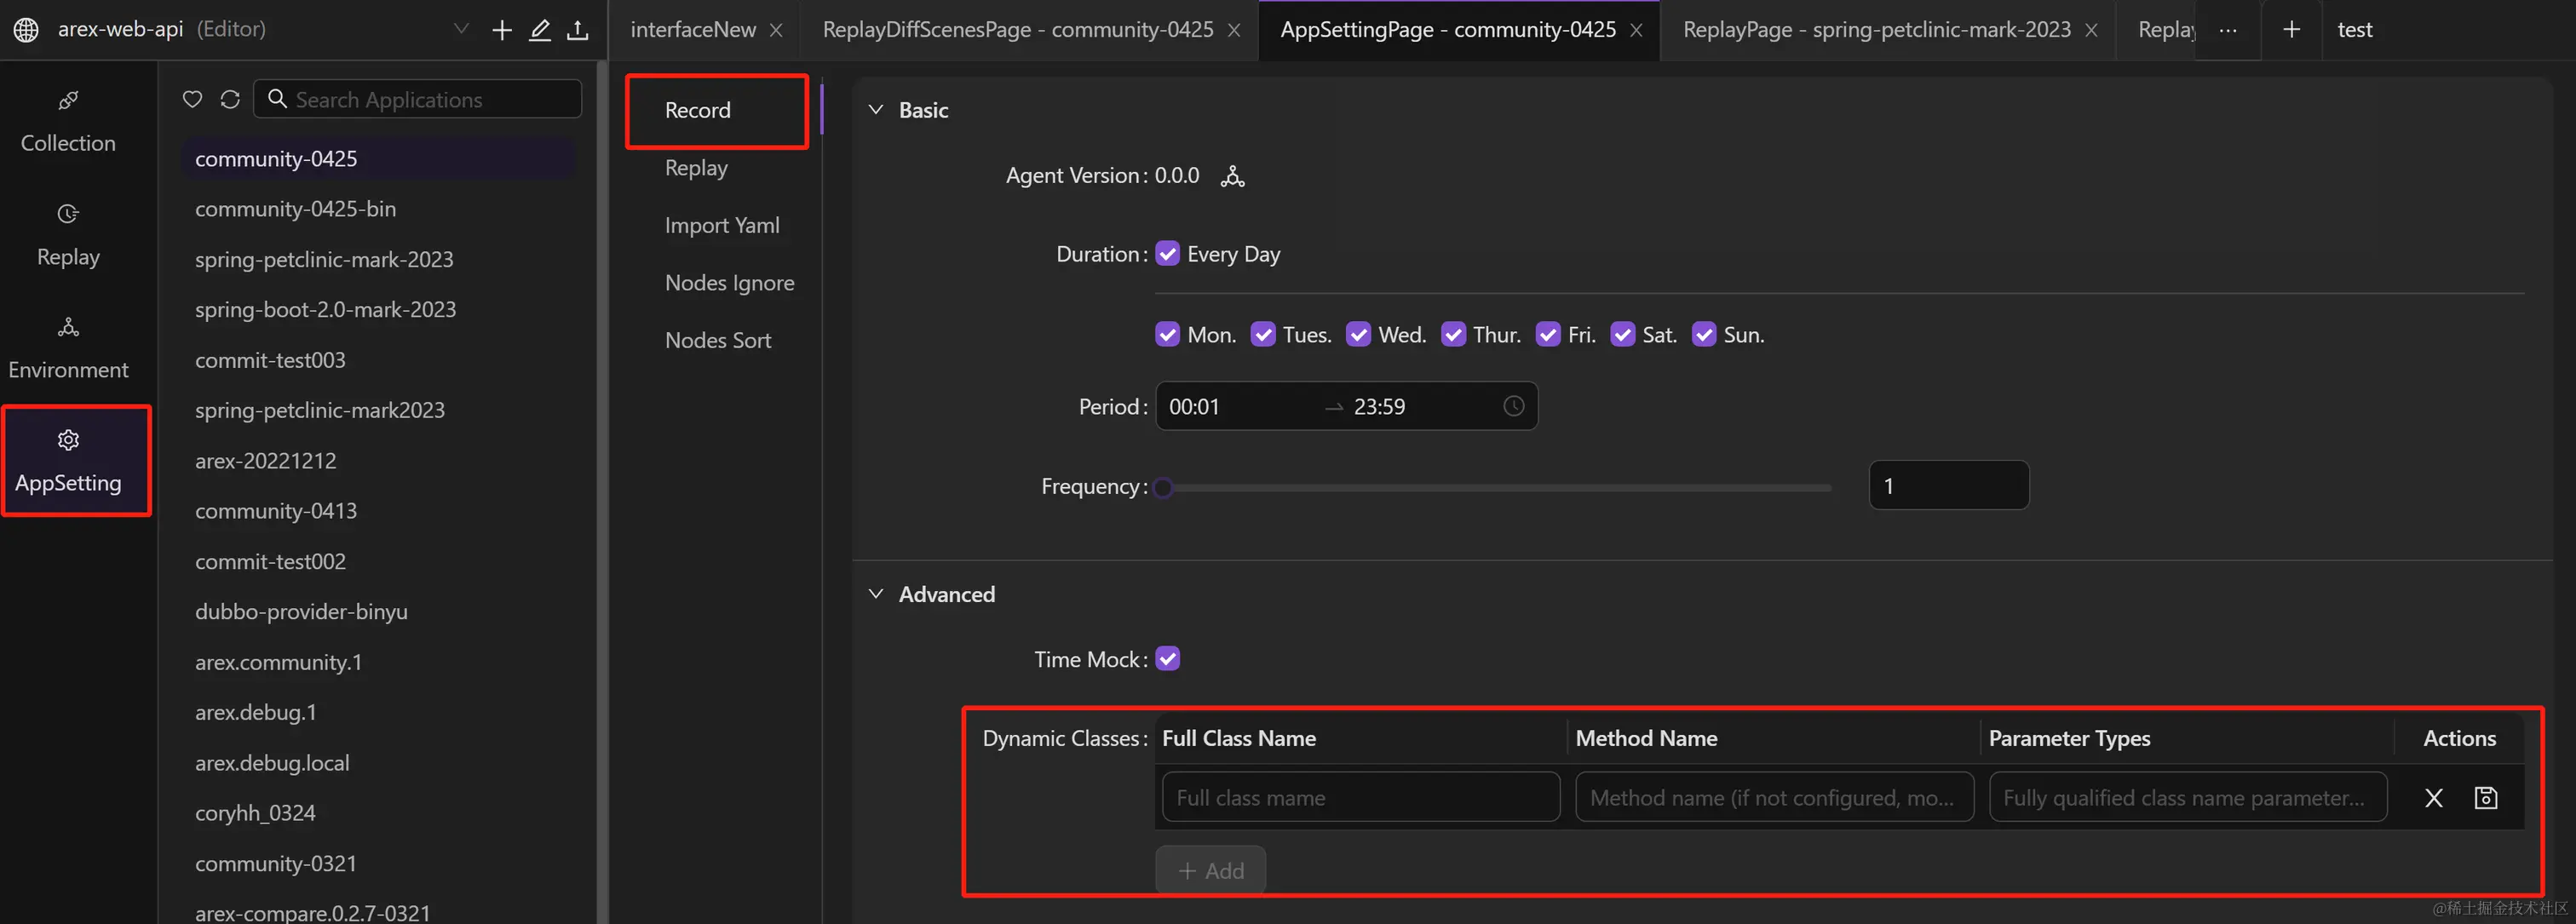Screen dimensions: 2576x924
Task: Cancel the dynamic class row edit
Action: pos(2433,798)
